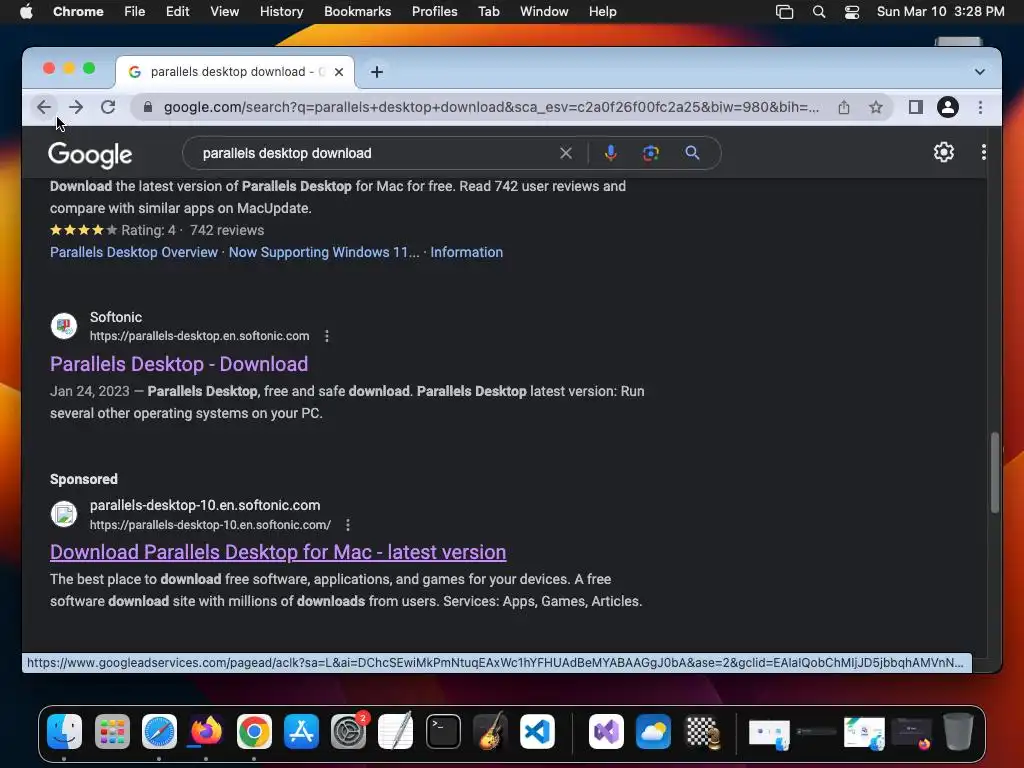The width and height of the screenshot is (1024, 768).
Task: Open App Store from the Dock
Action: click(x=301, y=731)
